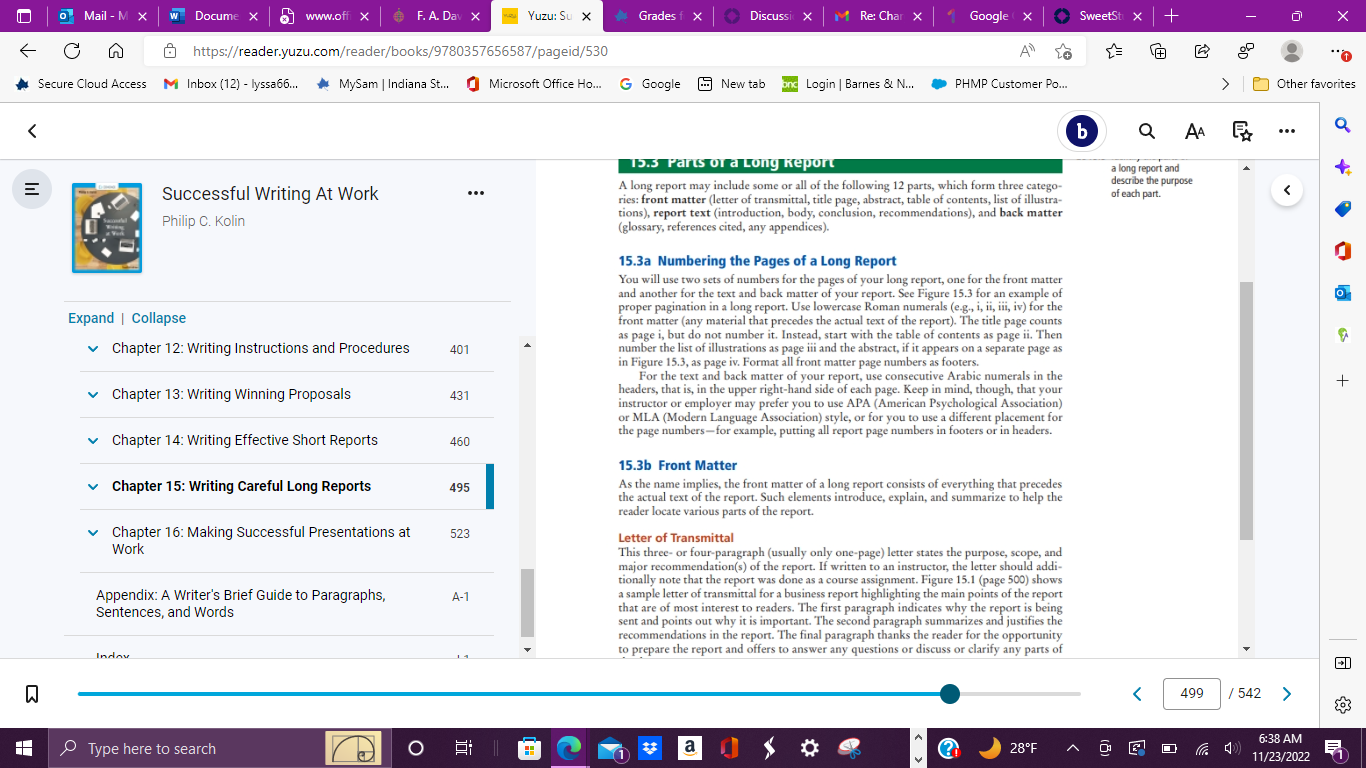Open the Read aloud icon in address bar
The image size is (1366, 768).
(x=1028, y=51)
